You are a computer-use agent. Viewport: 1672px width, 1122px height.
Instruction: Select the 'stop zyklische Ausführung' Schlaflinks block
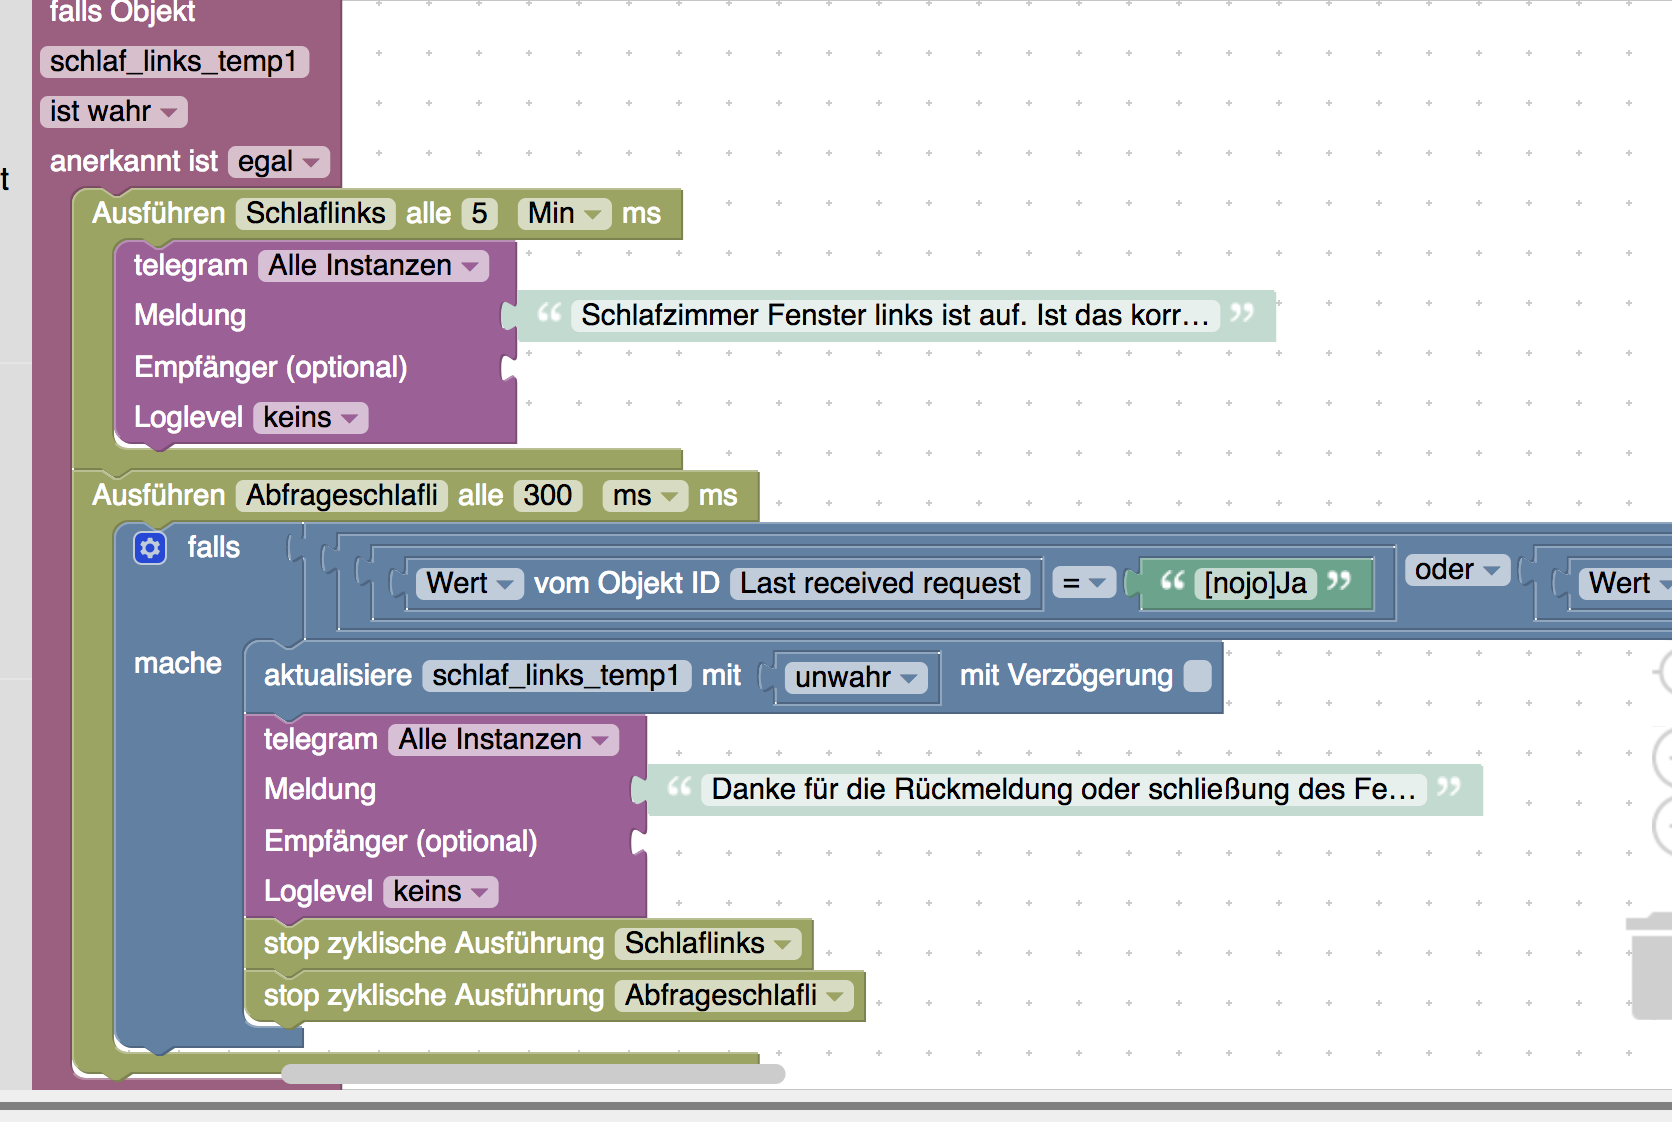pyautogui.click(x=529, y=944)
